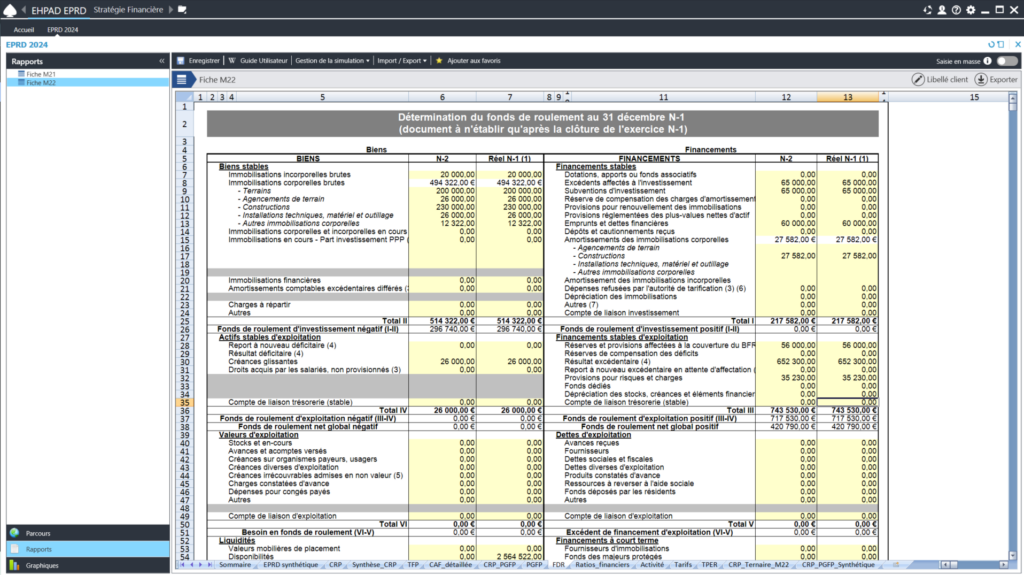Open the Stratégie Financière module tab
Screen dimensions: 1024x575
point(128,10)
